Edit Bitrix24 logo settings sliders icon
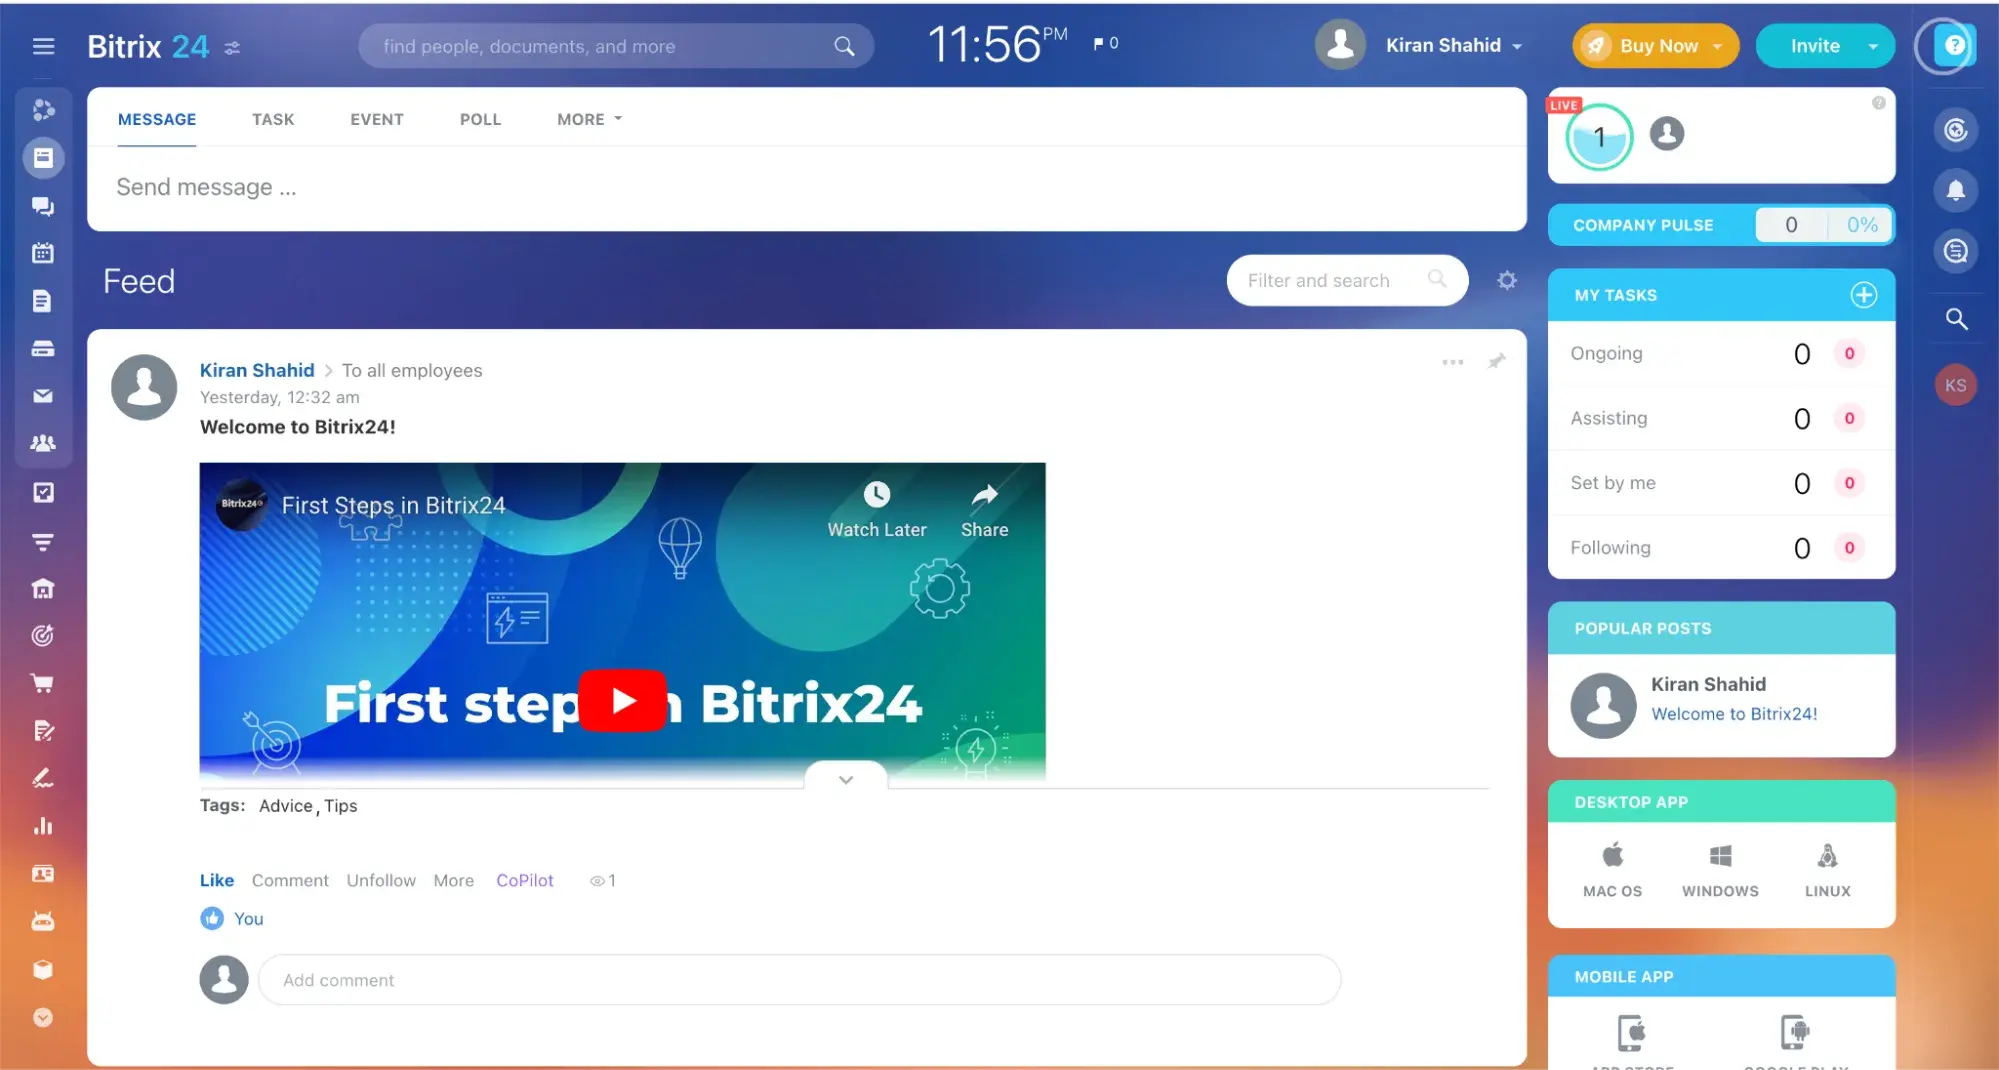 point(232,48)
